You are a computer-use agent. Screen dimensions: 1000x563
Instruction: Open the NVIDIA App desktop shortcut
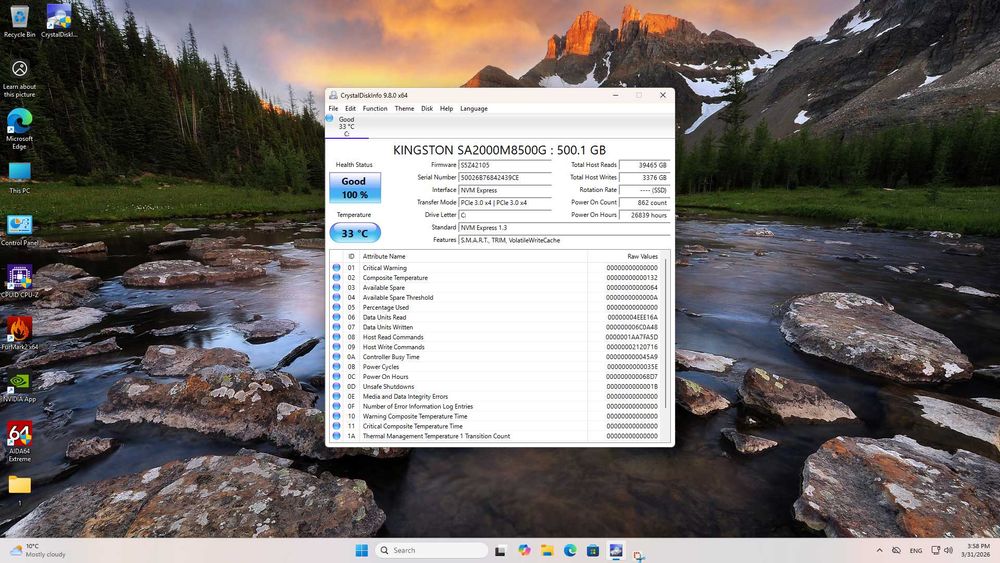coord(19,386)
